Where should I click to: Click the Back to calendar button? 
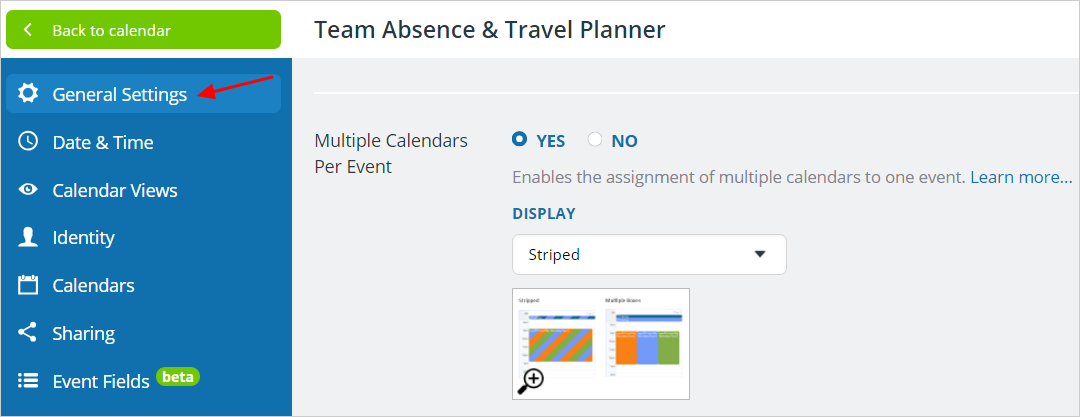coord(143,30)
